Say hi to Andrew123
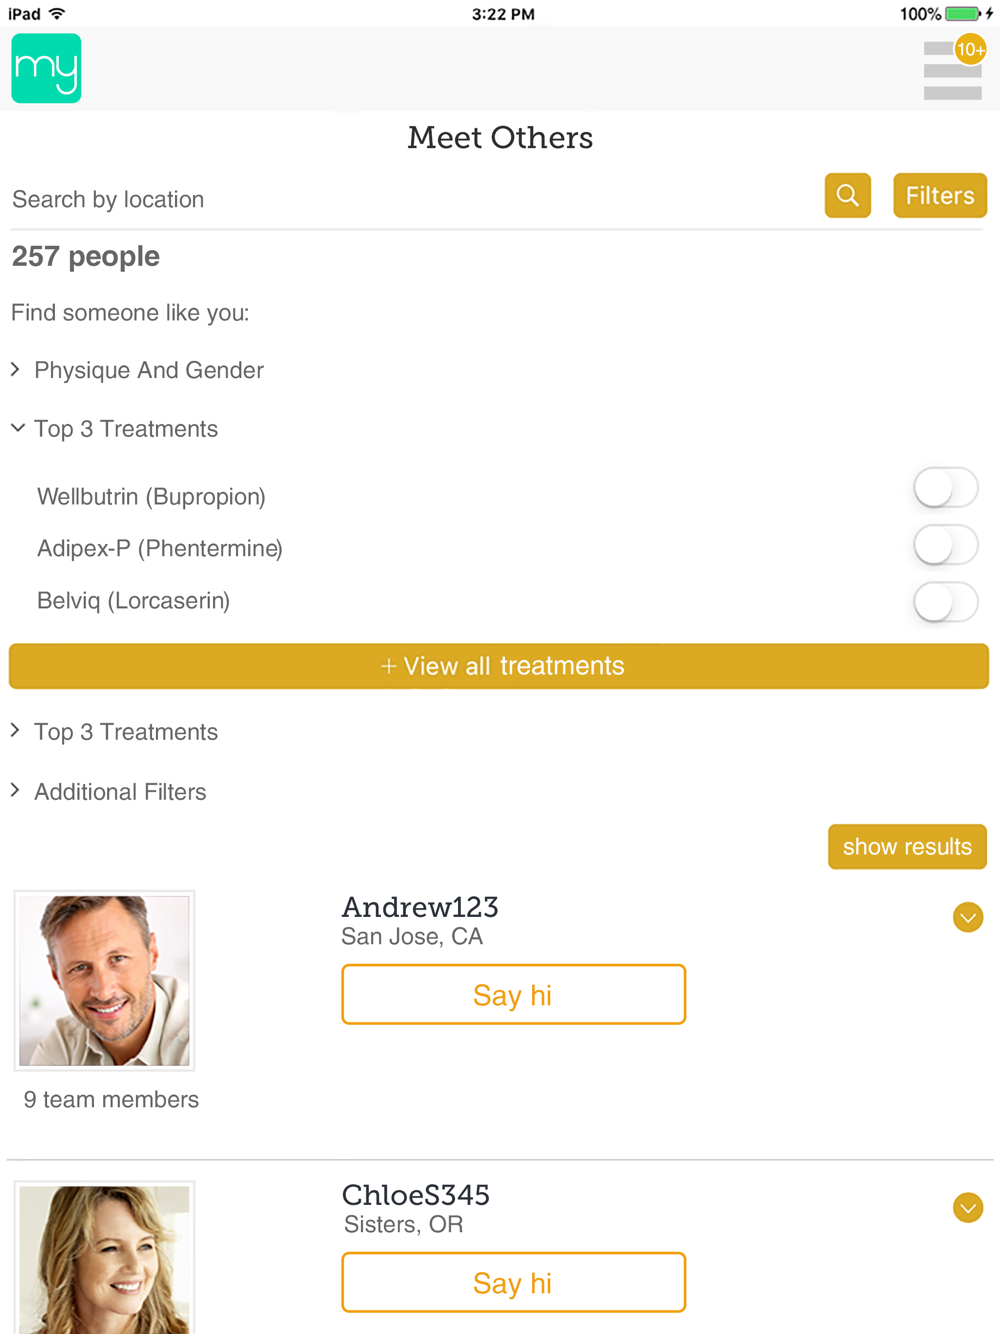The height and width of the screenshot is (1334, 1000). (513, 995)
